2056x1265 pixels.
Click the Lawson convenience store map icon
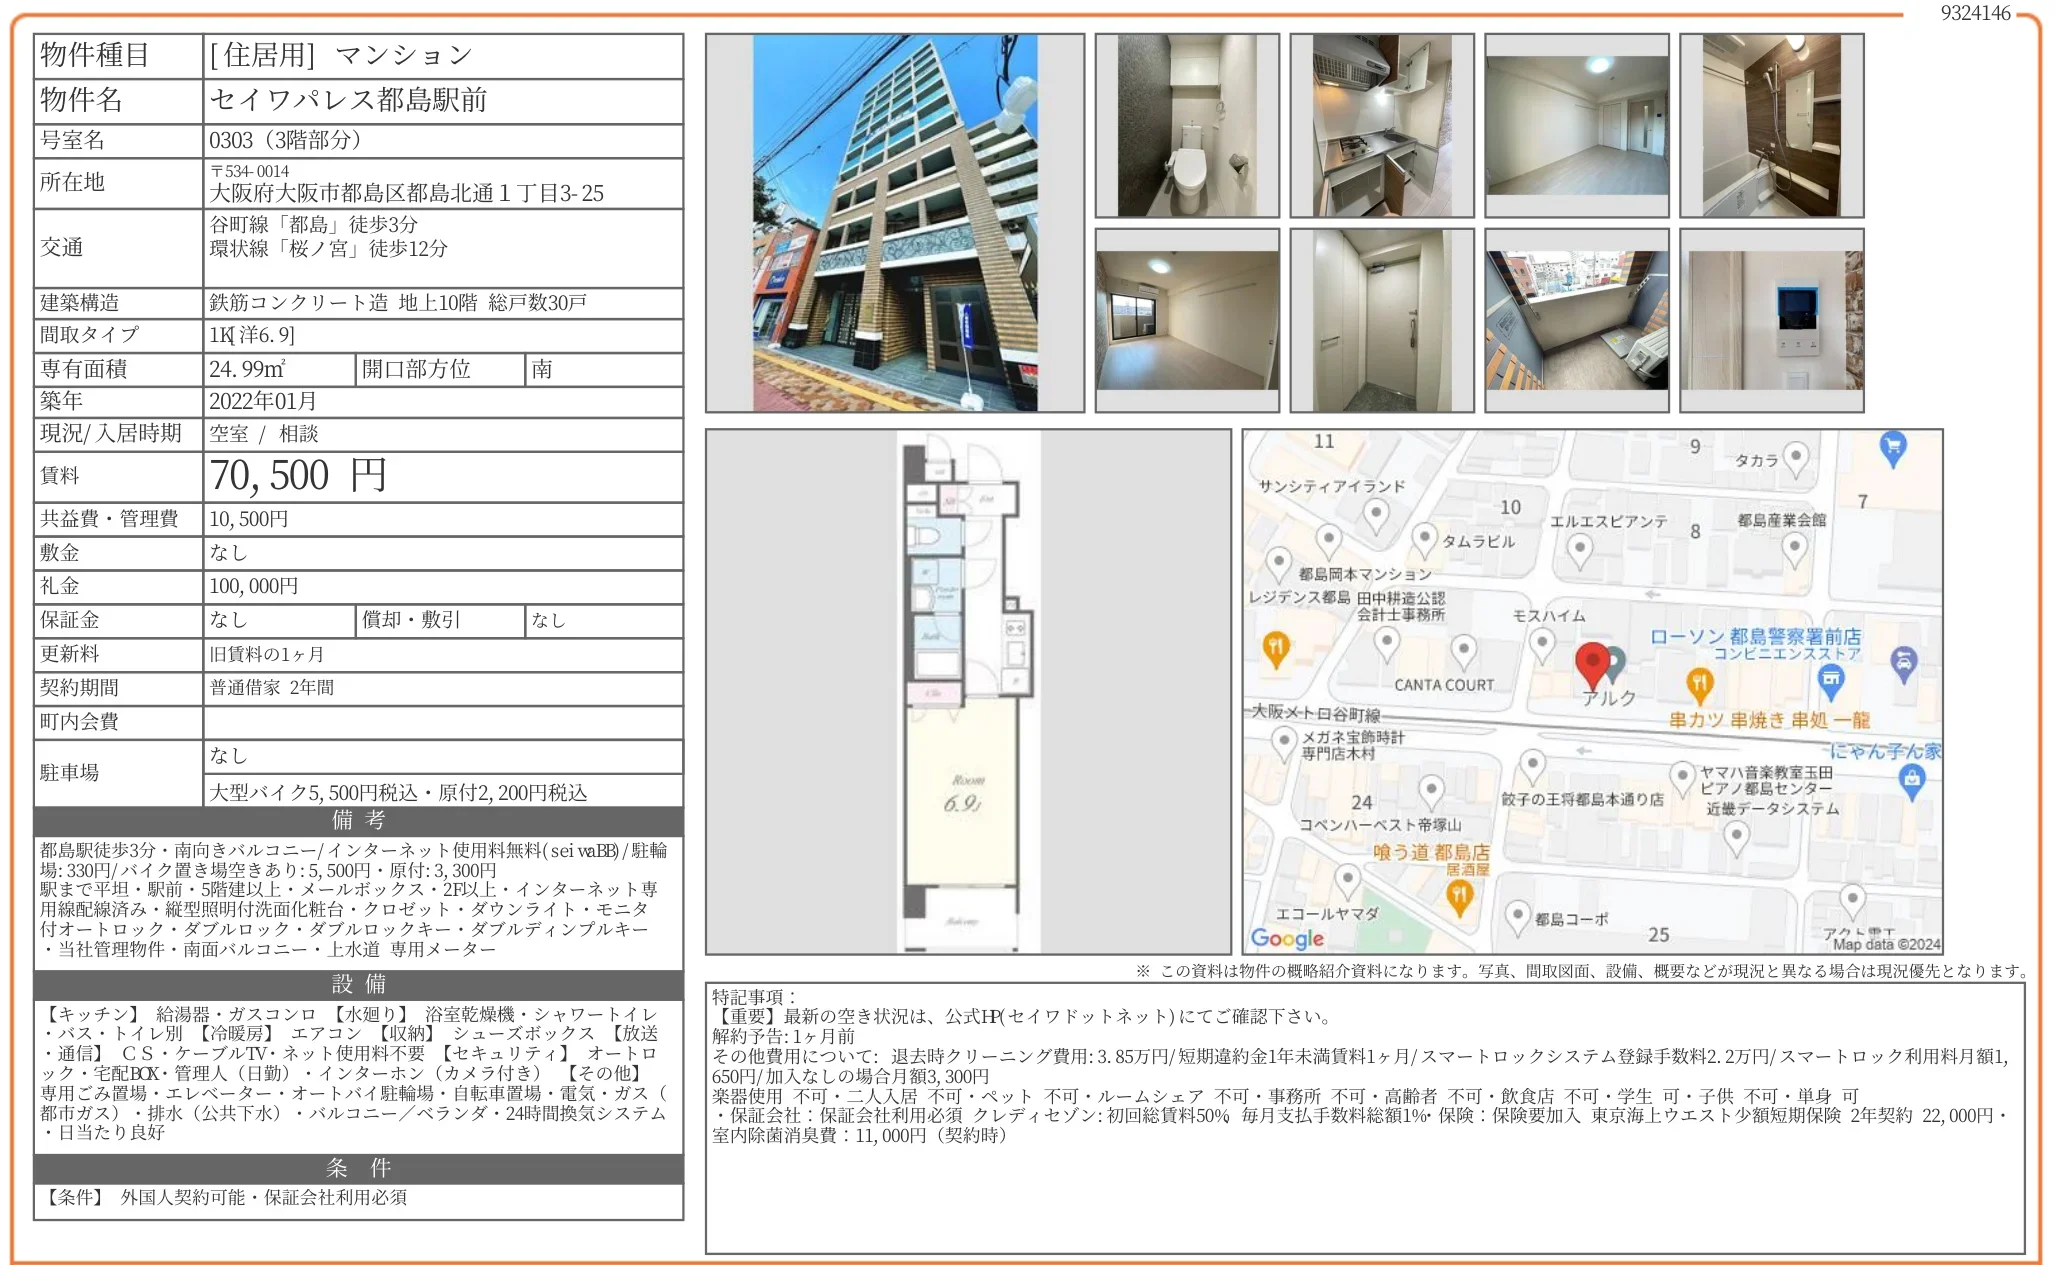[1830, 682]
